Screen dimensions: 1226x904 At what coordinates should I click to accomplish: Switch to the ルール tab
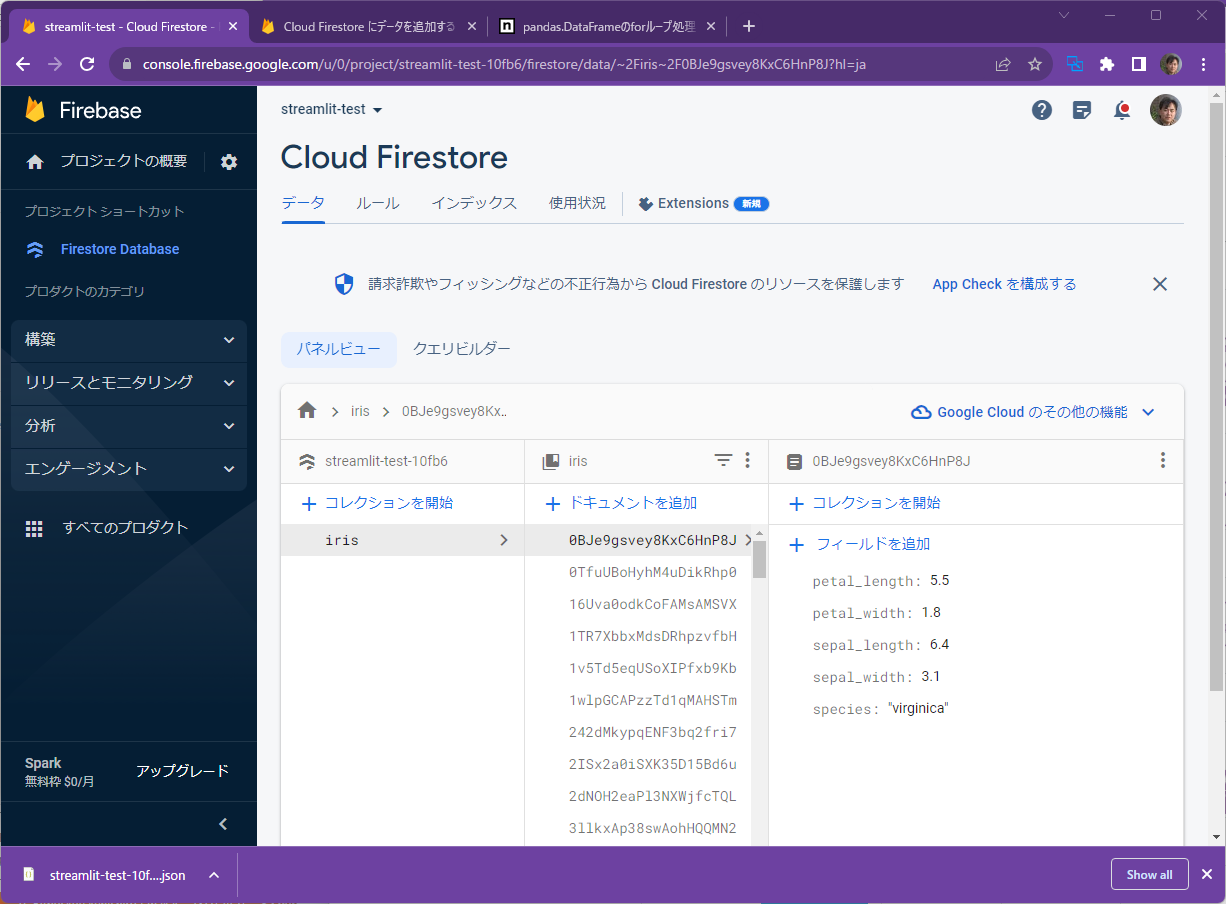coord(377,202)
